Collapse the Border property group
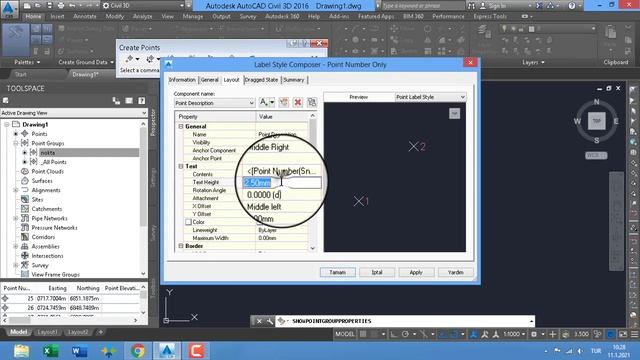 point(181,246)
